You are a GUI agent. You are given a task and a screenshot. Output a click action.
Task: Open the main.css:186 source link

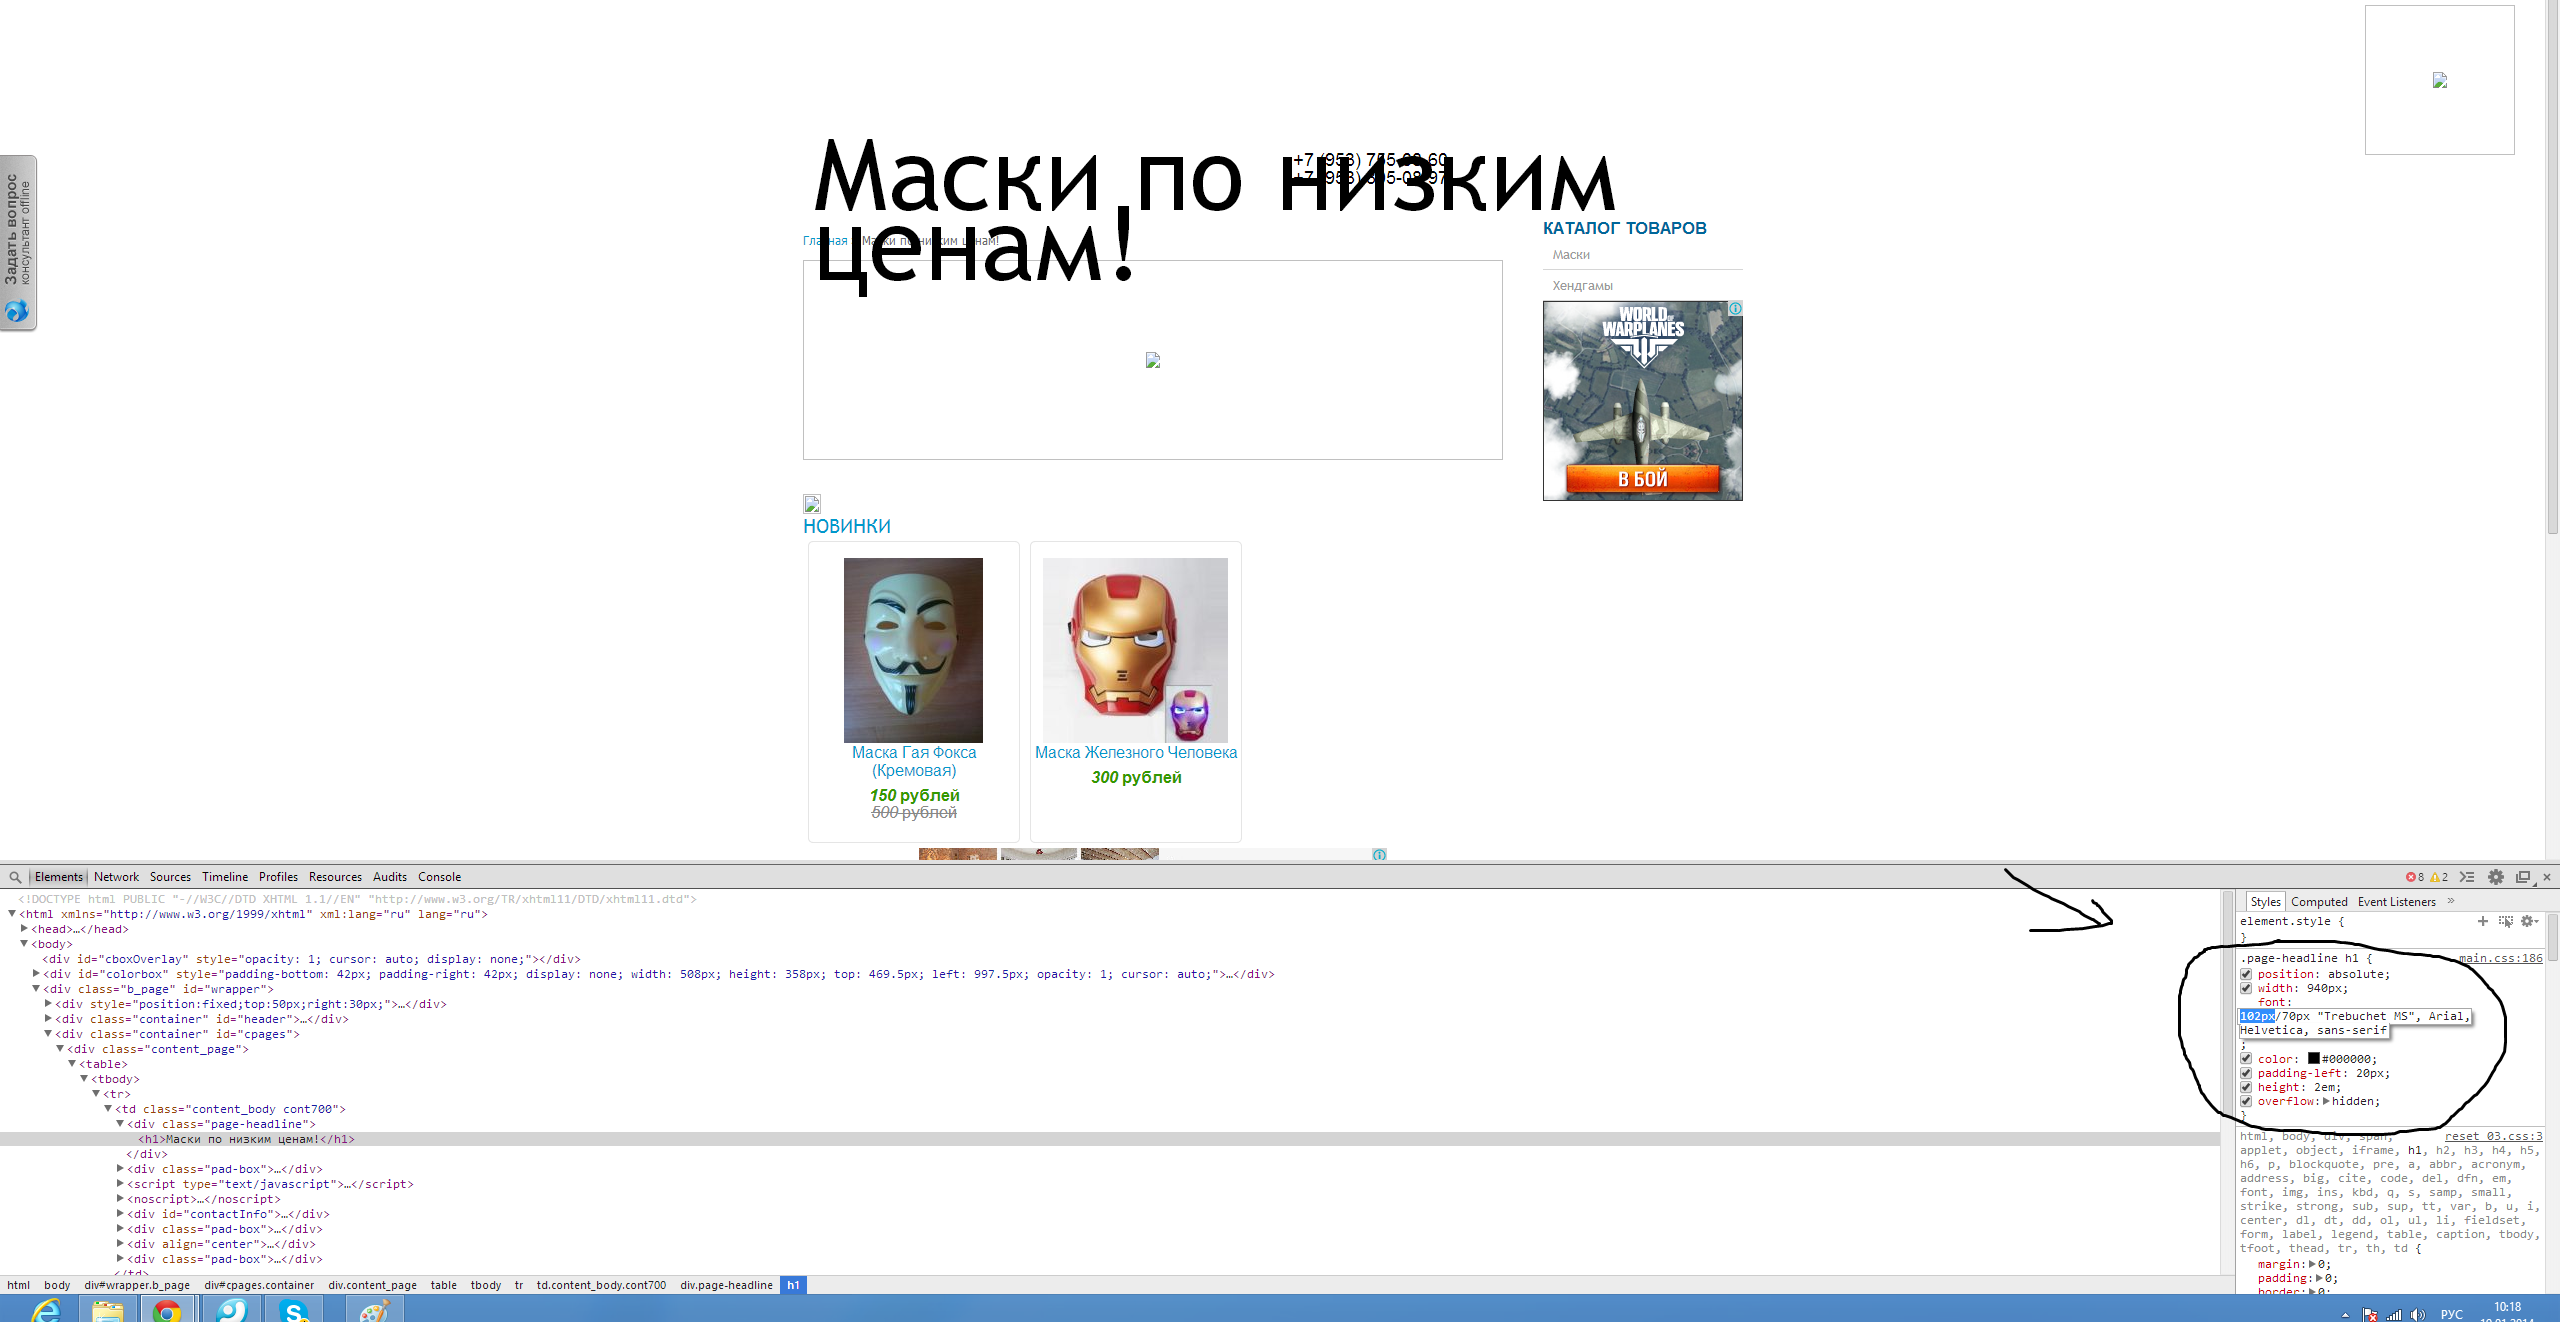[2500, 958]
